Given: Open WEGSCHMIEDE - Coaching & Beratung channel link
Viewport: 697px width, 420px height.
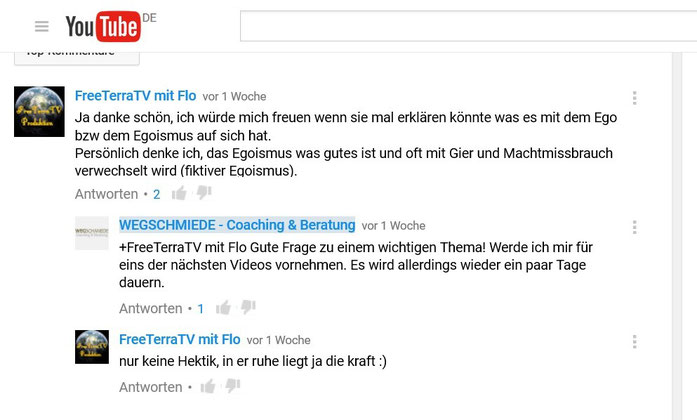Looking at the screenshot, I should [x=237, y=225].
